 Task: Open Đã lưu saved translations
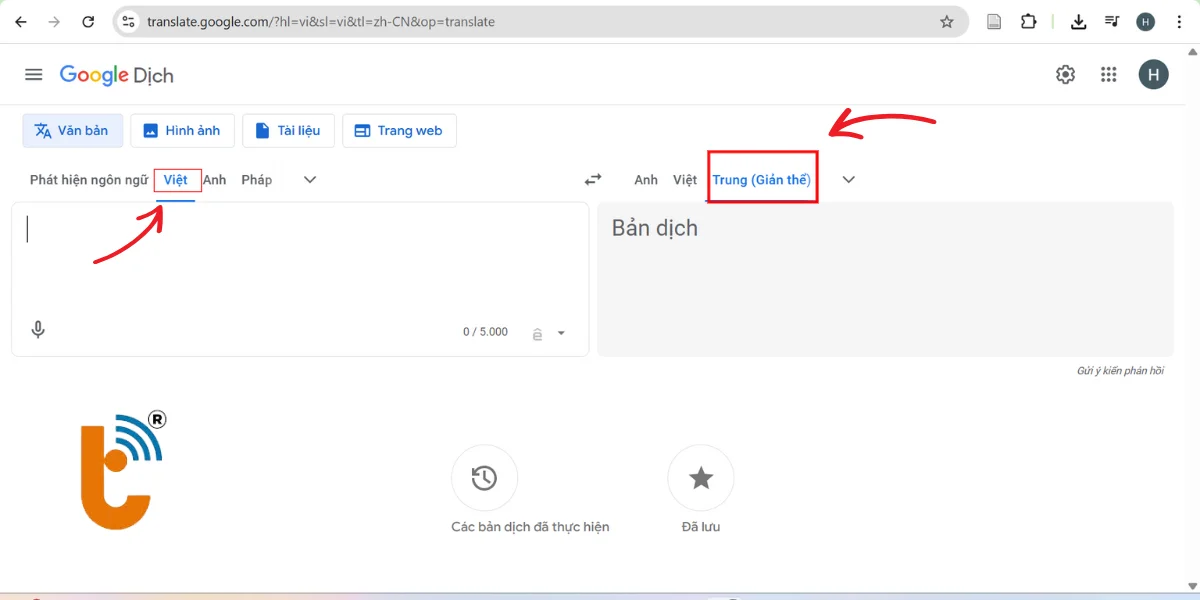700,477
